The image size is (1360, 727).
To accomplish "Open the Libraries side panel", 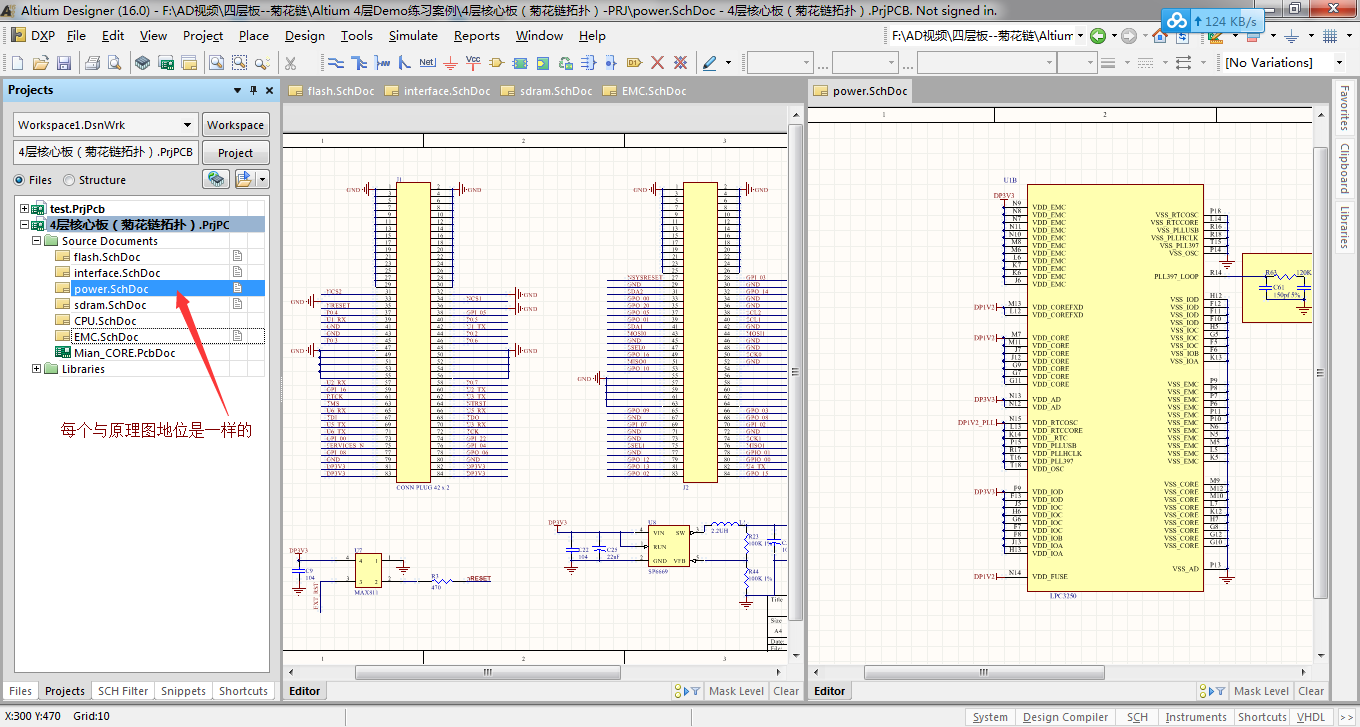I will coord(1345,227).
